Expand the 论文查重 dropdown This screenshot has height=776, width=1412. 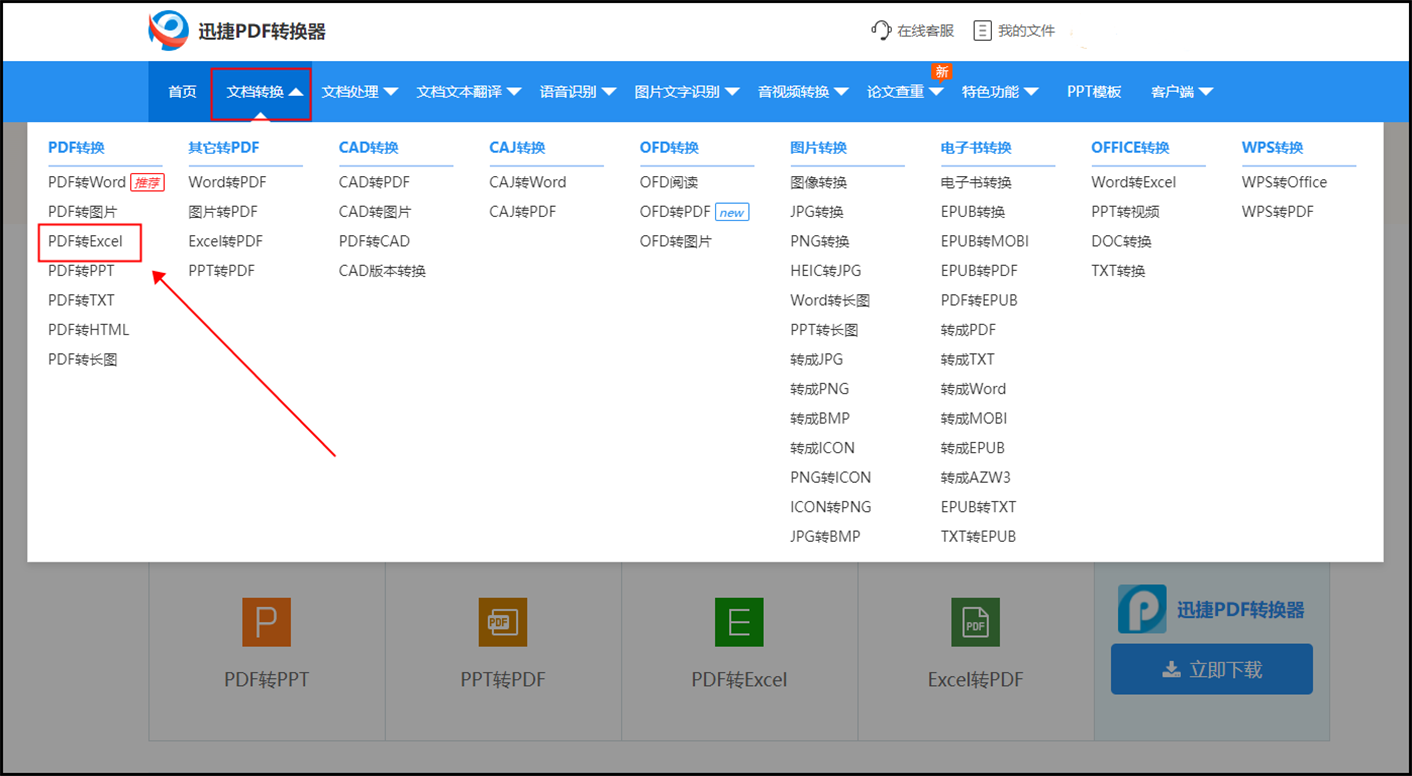click(936, 92)
